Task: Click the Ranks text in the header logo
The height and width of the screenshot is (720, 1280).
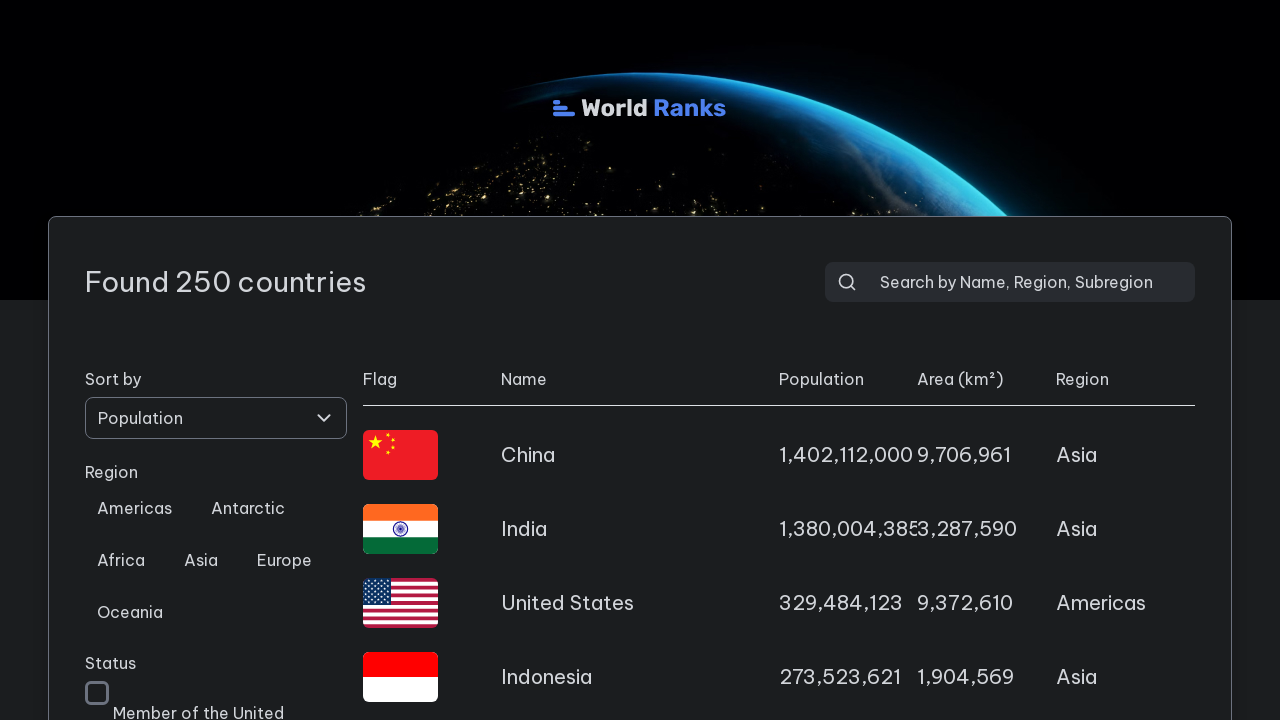Action: click(689, 107)
